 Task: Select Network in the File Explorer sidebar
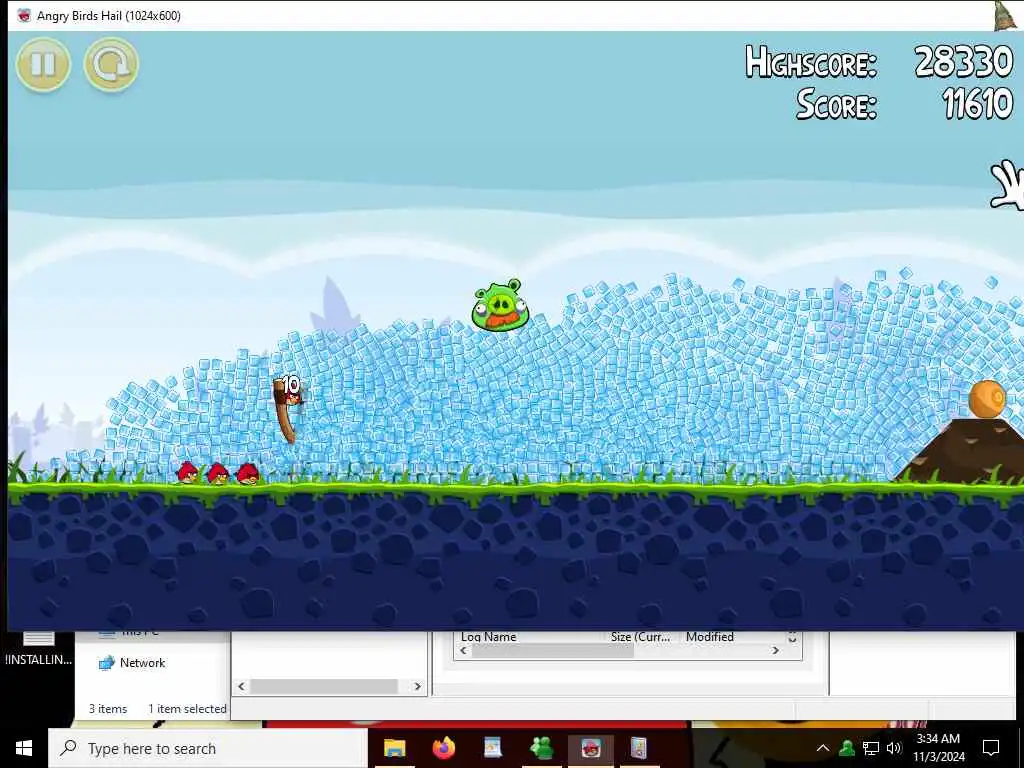click(132, 663)
